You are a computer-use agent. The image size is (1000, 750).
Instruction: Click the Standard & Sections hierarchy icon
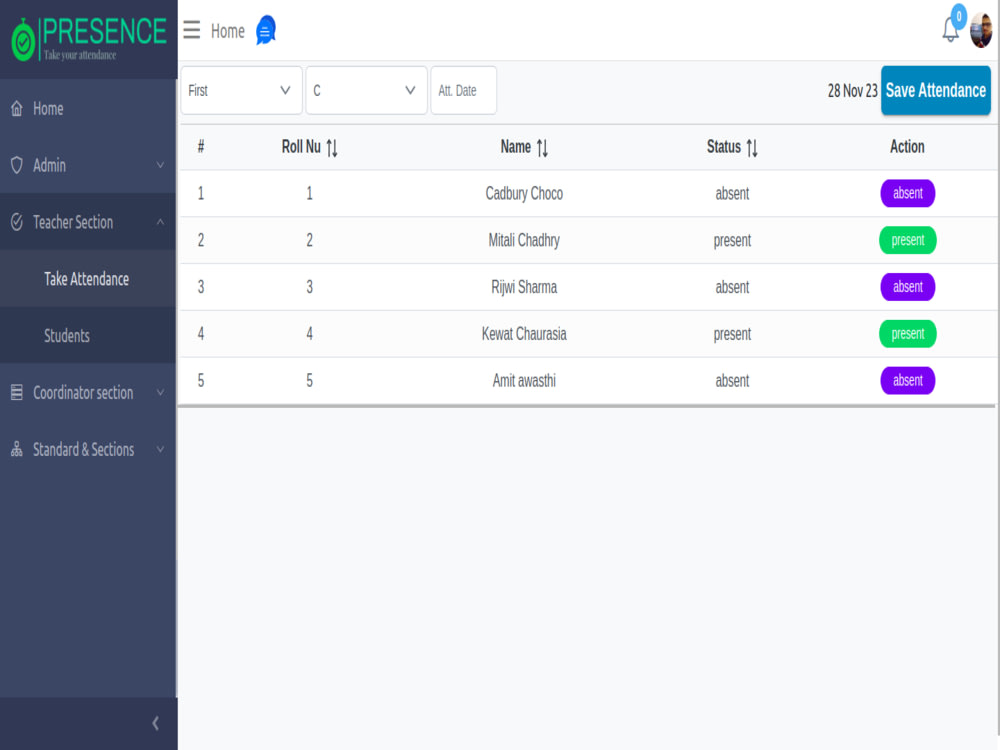(17, 449)
